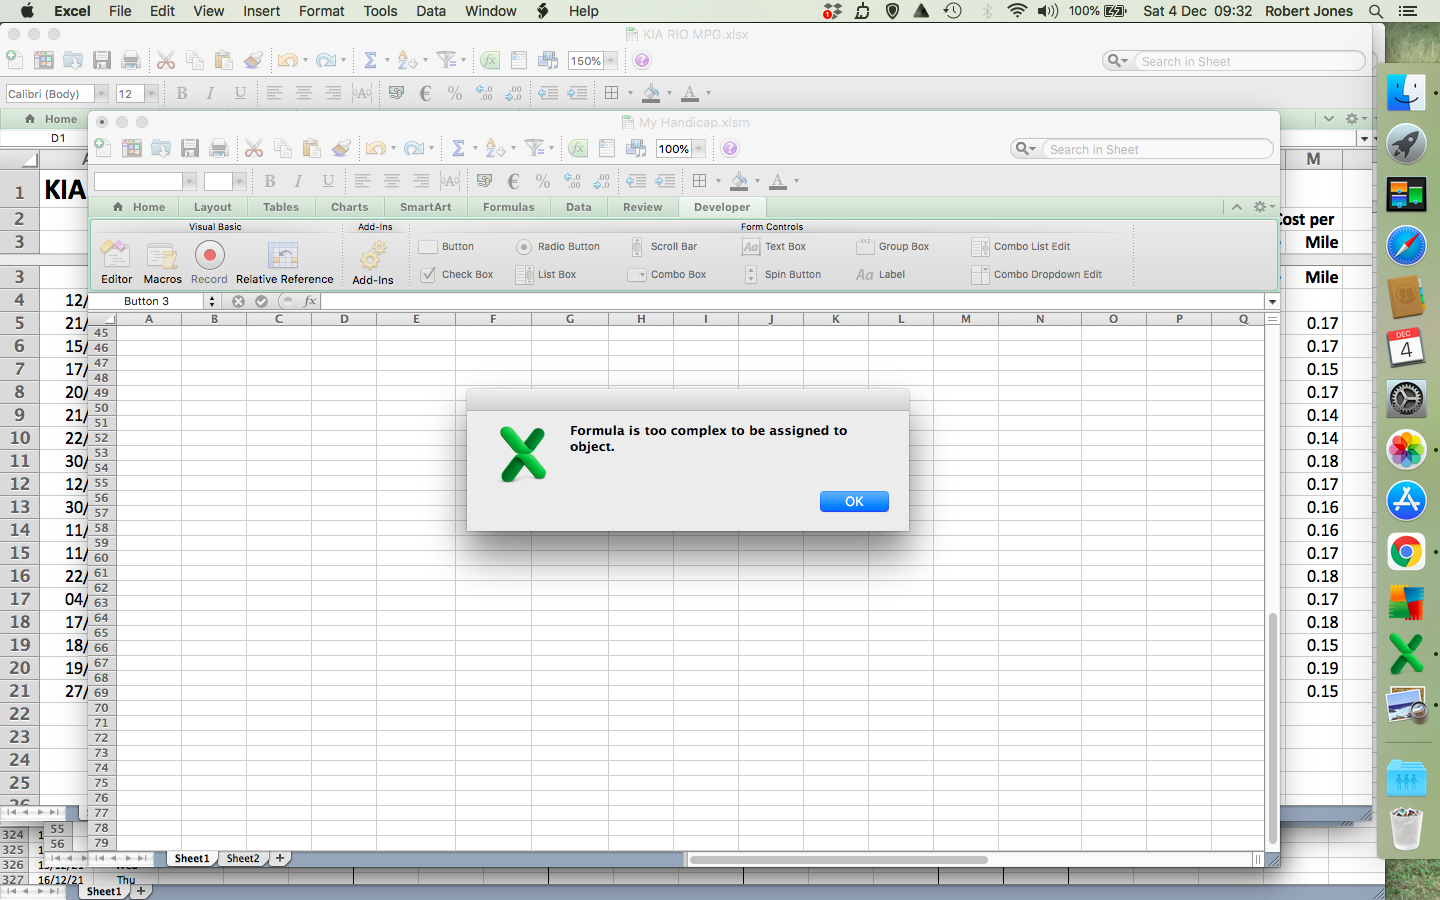Screen dimensions: 1440x900
Task: Open Help in the My Handicap window toolbar
Action: click(730, 149)
